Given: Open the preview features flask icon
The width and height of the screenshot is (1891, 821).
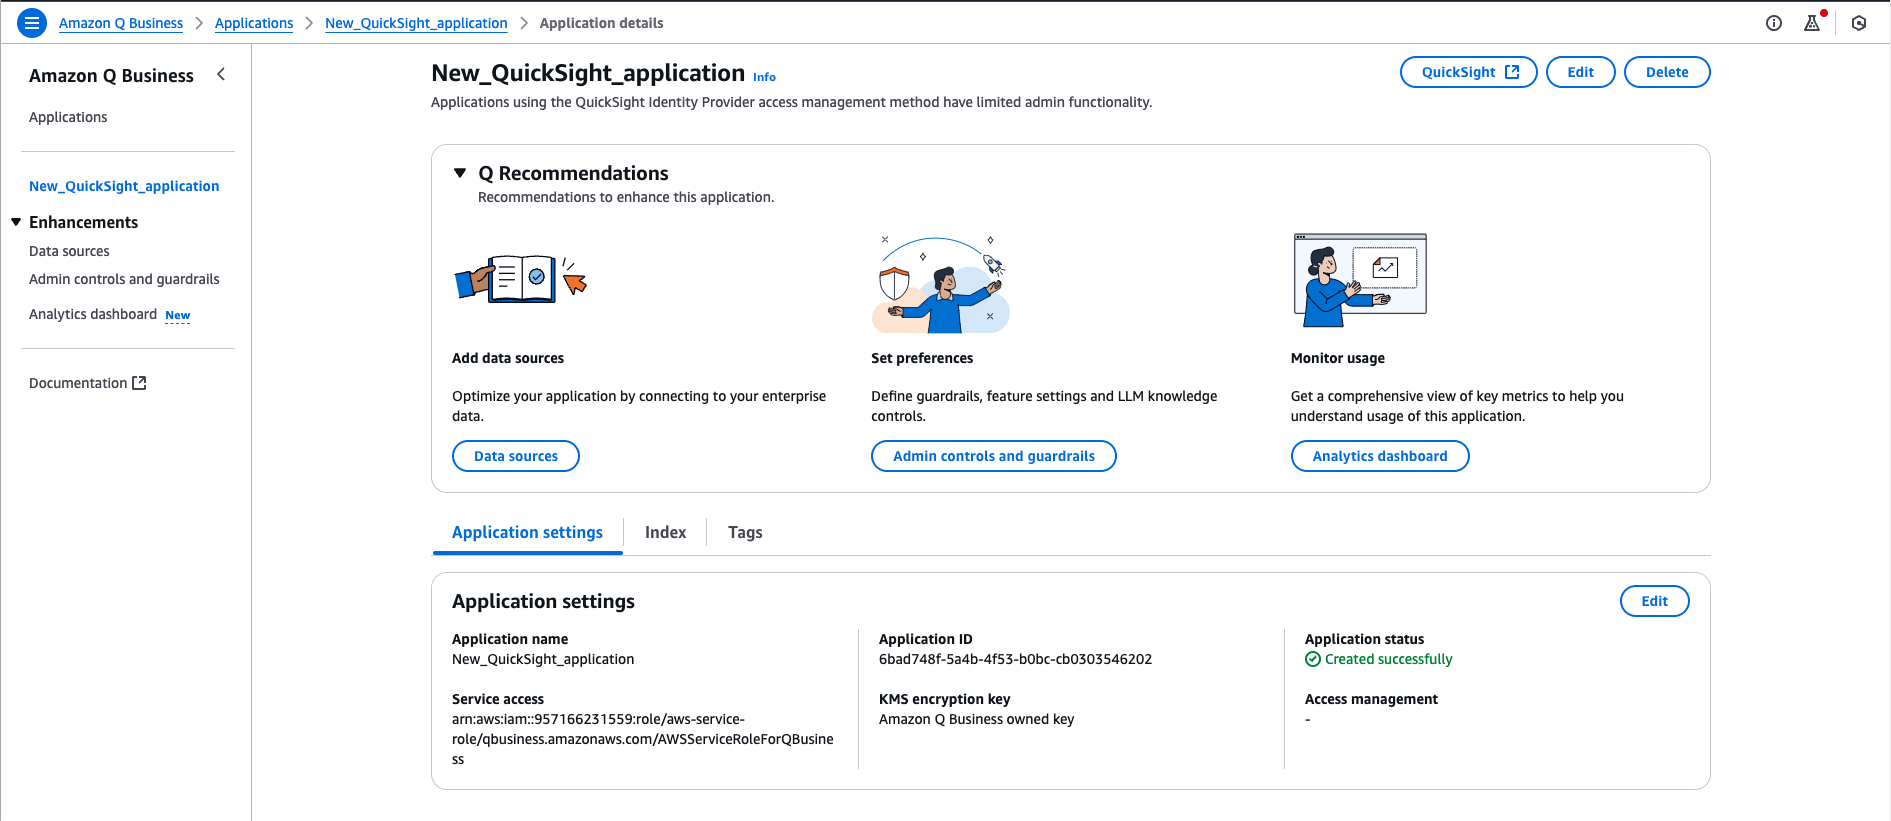Looking at the screenshot, I should point(1812,23).
